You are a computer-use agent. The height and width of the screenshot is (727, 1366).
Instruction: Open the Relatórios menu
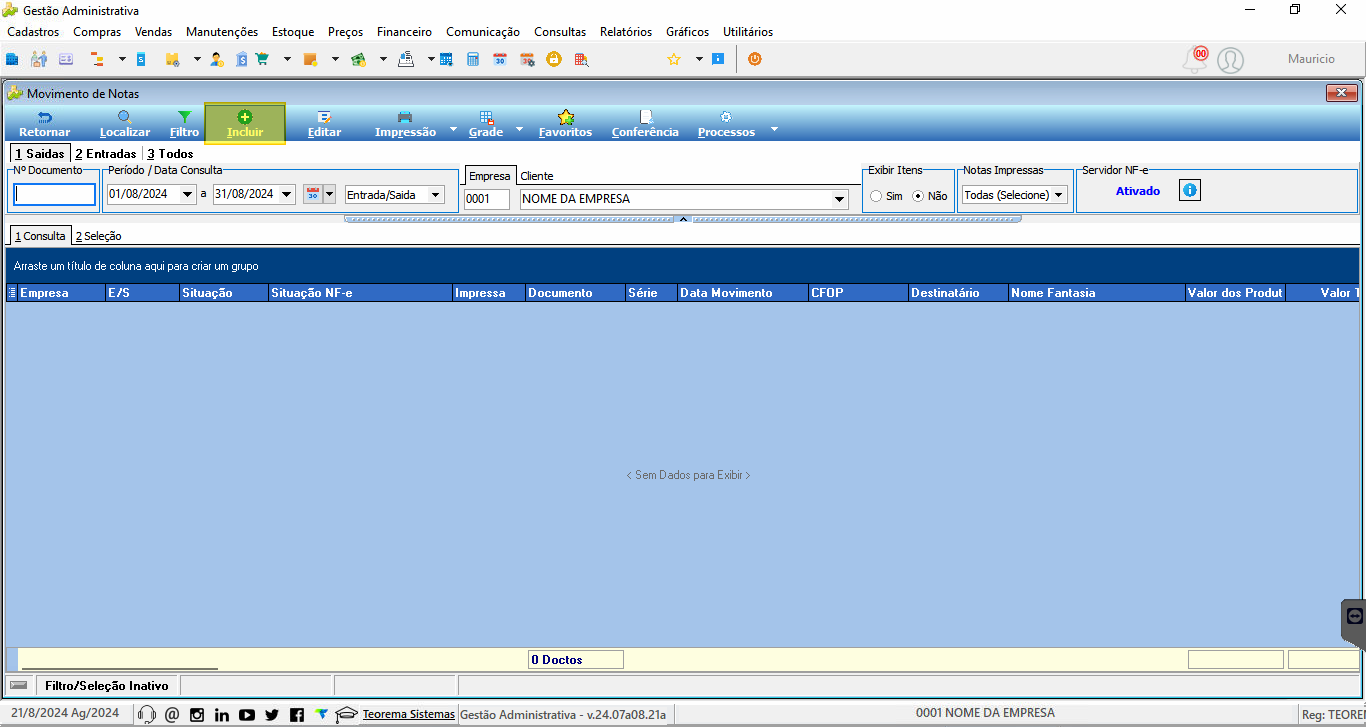[626, 32]
